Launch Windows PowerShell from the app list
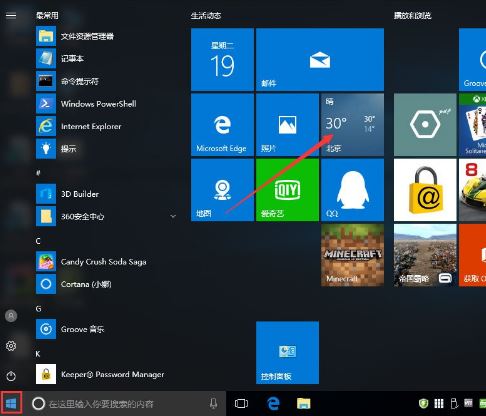Screen dimensions: 486x416 tap(107, 104)
